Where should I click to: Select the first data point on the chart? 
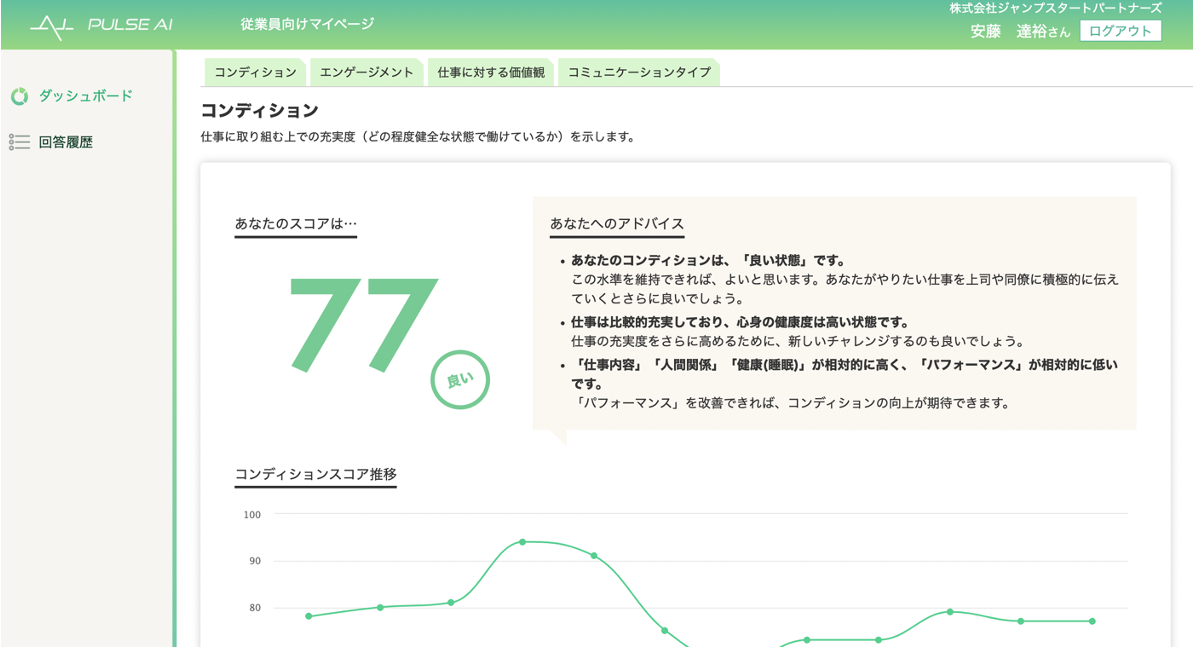click(308, 616)
